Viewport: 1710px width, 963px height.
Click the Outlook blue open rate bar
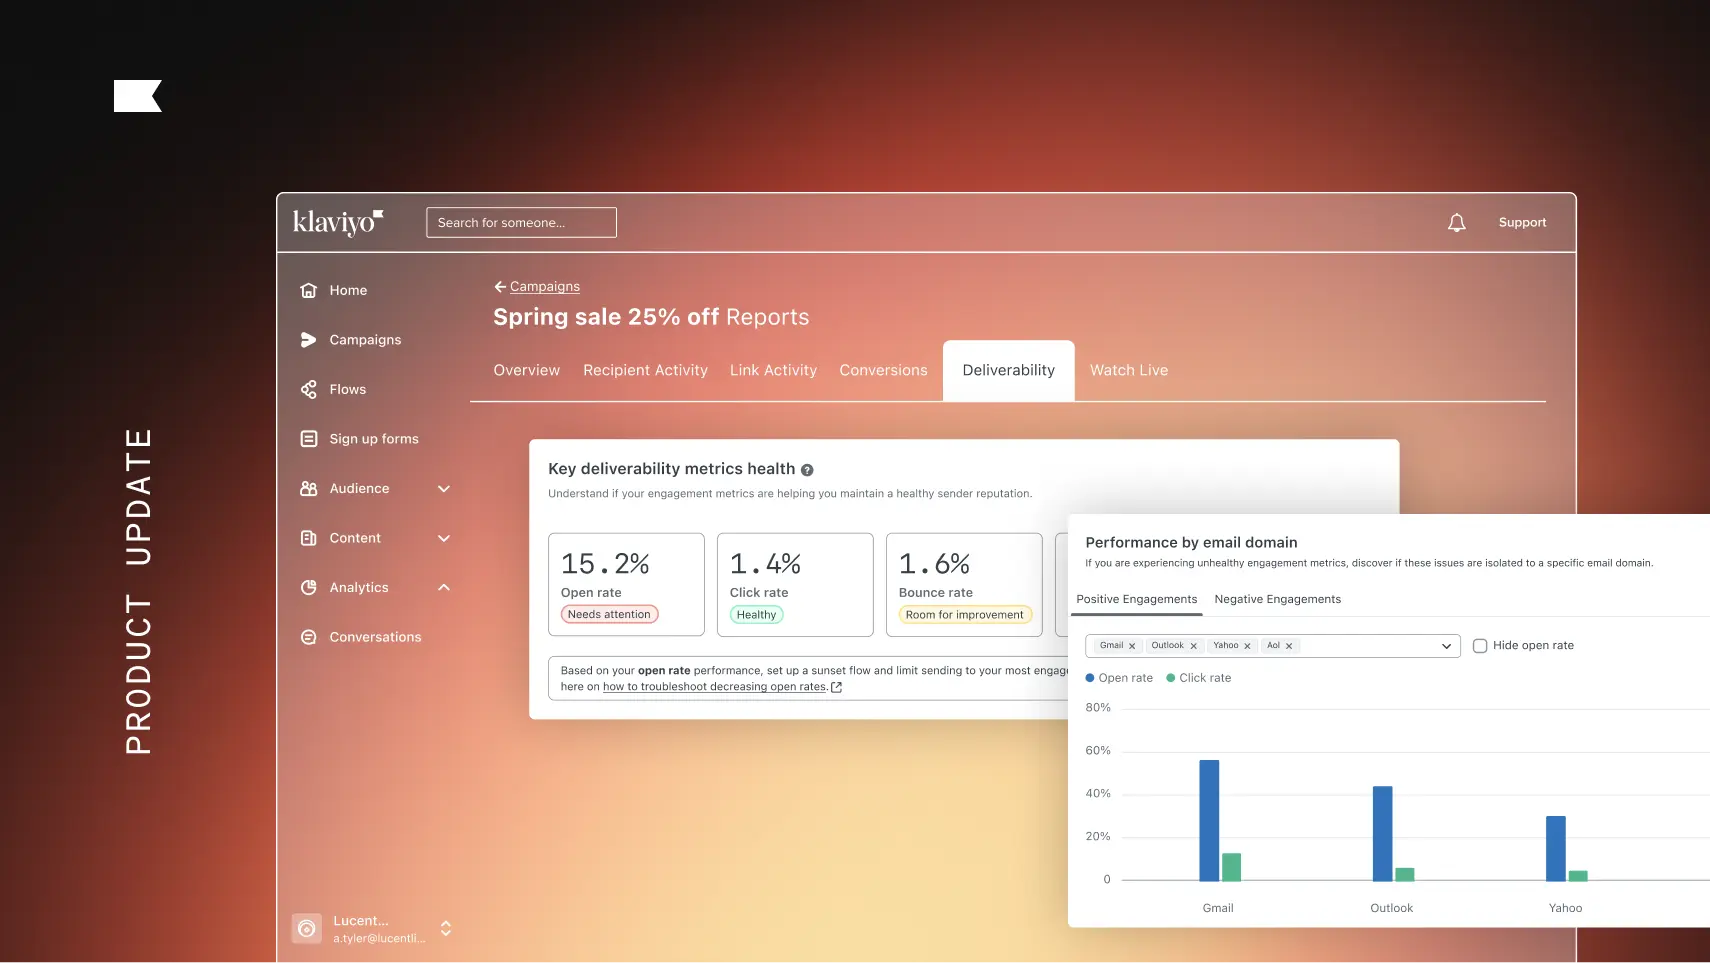click(1382, 833)
